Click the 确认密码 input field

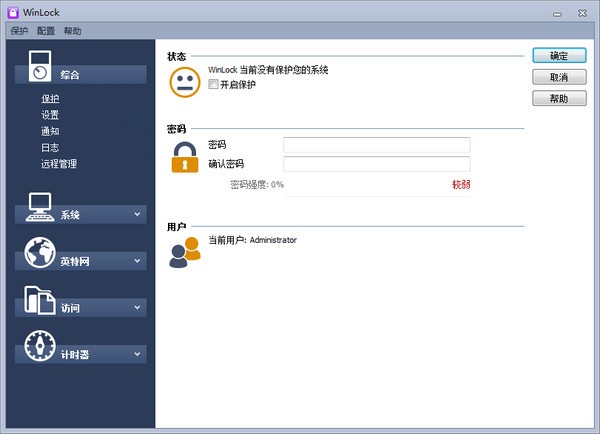(376, 164)
